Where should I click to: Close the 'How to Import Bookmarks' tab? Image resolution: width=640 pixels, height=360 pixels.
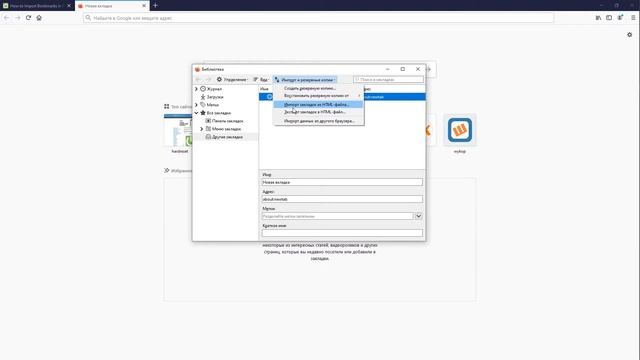(69, 6)
